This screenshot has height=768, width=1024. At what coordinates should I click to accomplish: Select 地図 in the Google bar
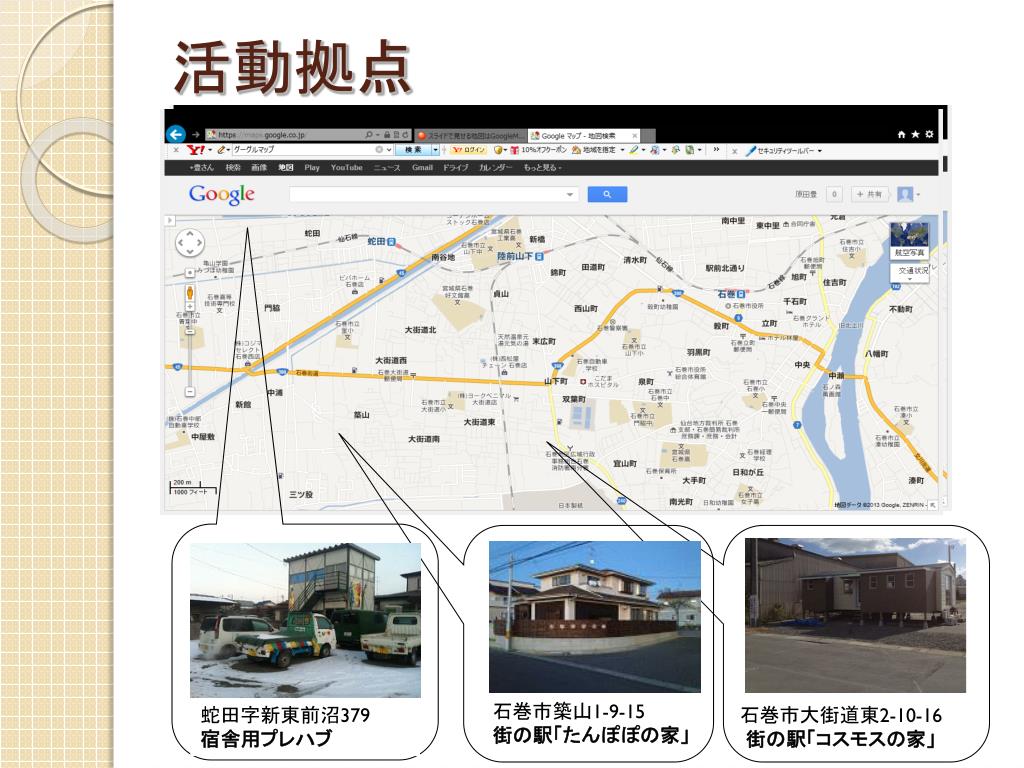click(285, 167)
